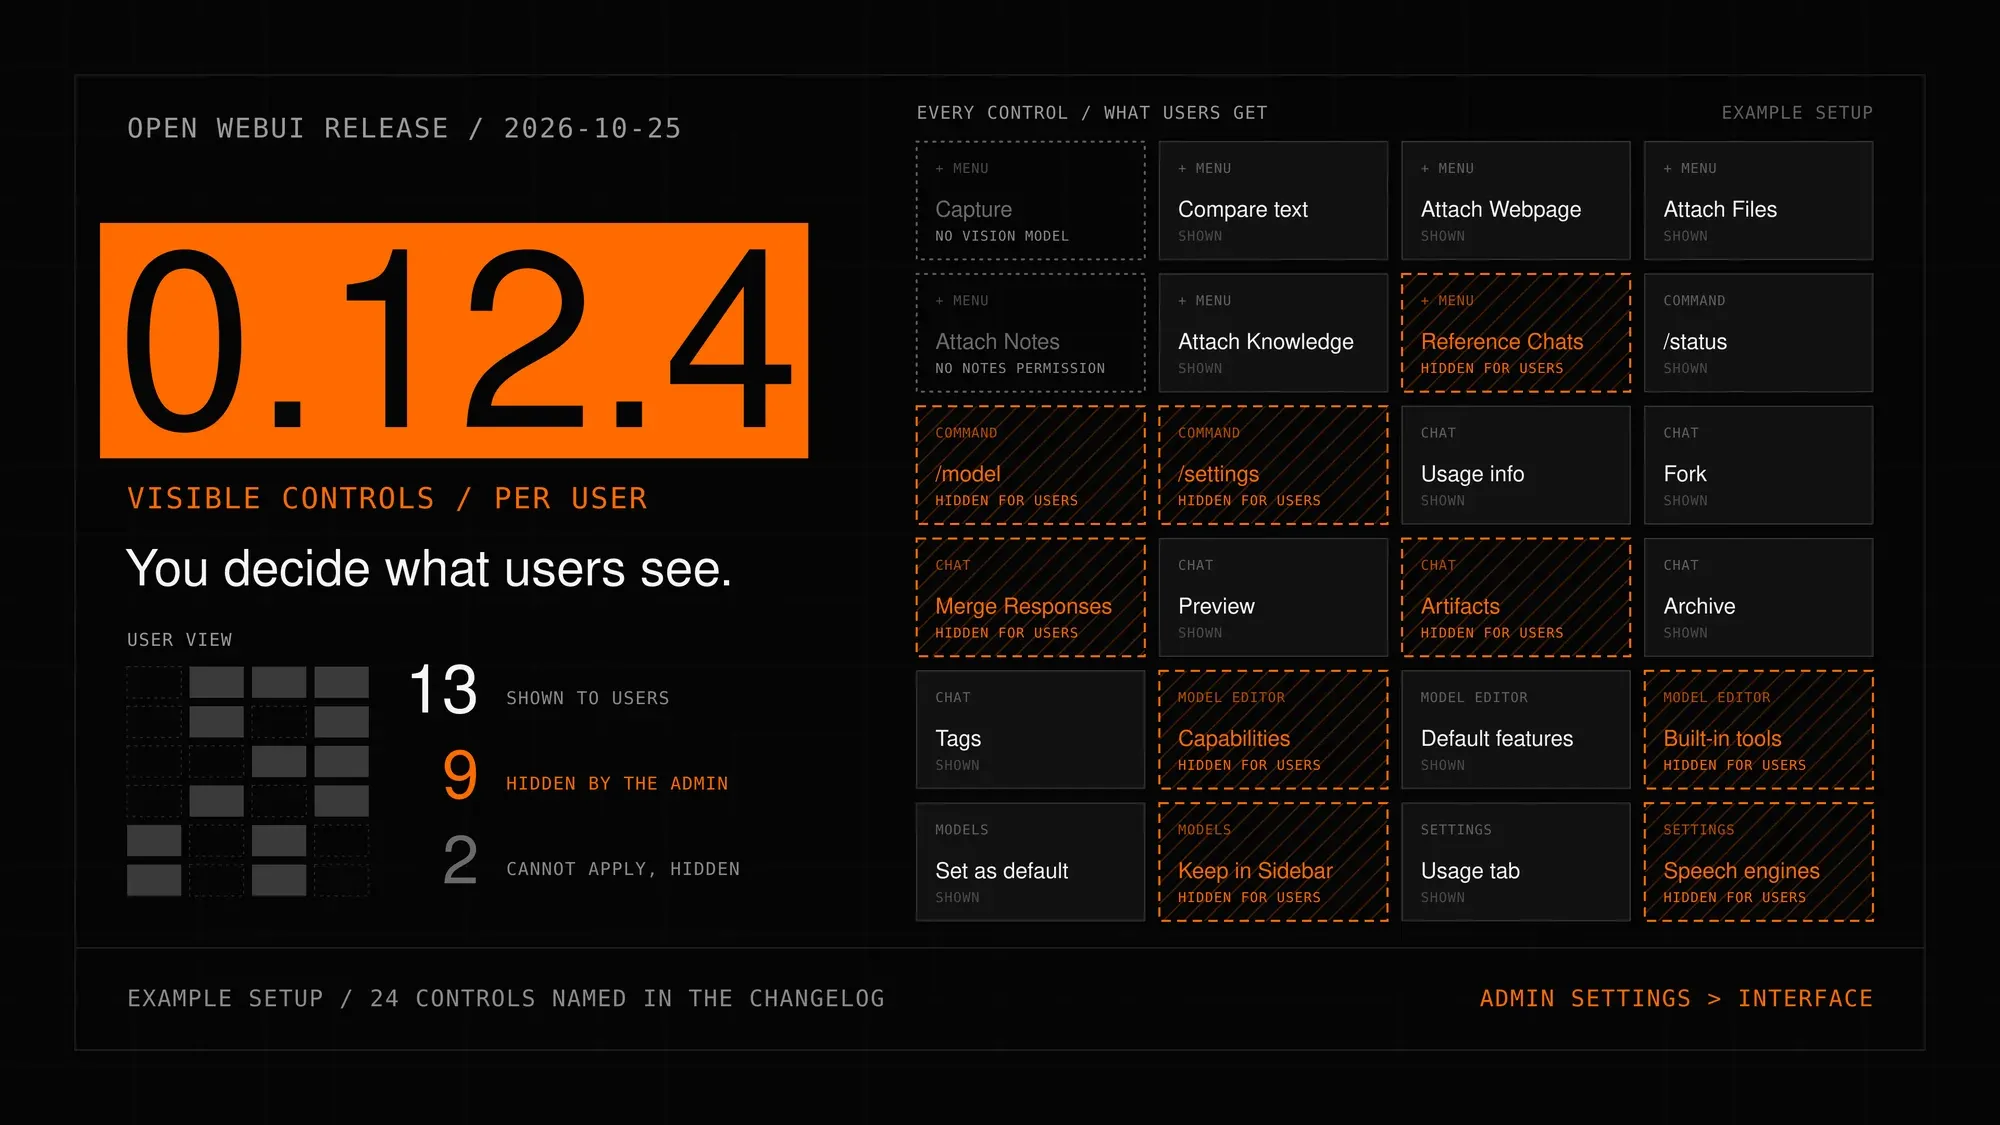Click the Speech engines card
The image size is (2000, 1125).
tap(1758, 862)
